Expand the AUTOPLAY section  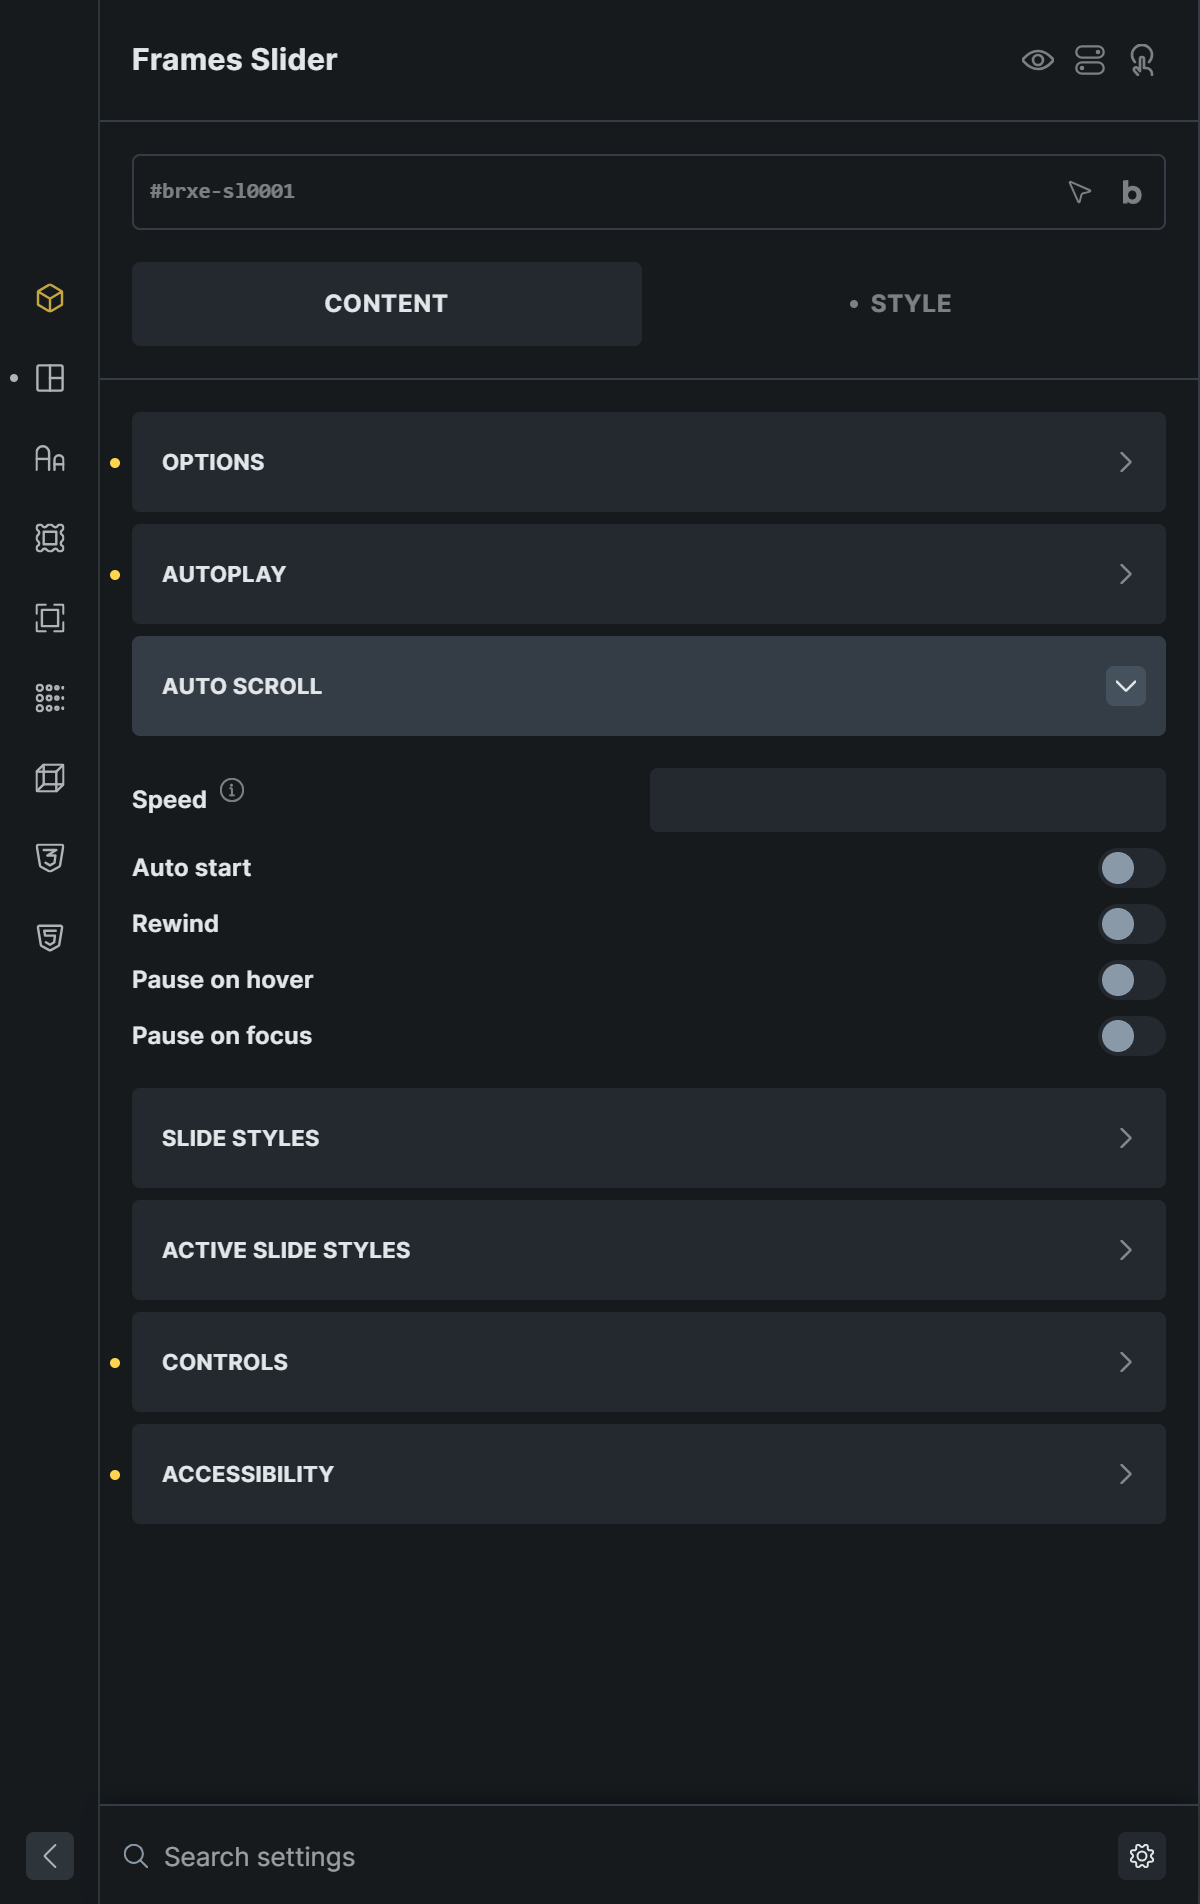point(649,574)
